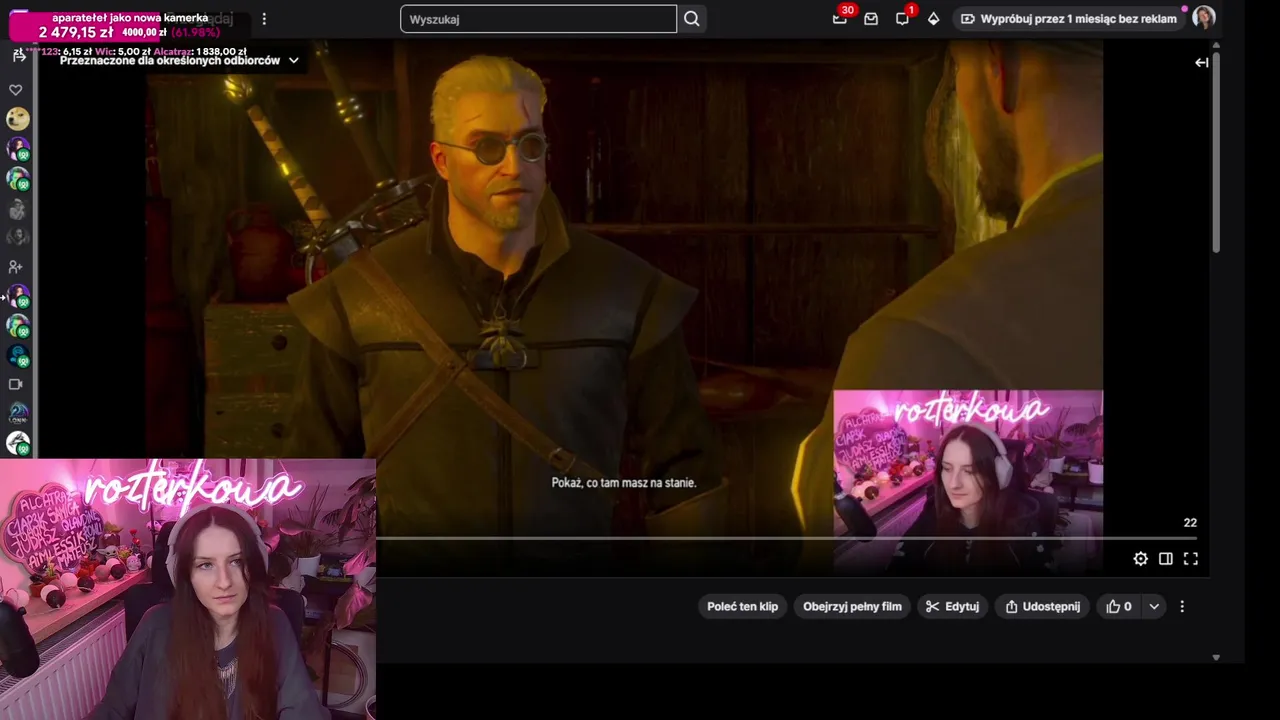
Task: Open the user profile avatar menu
Action: point(1204,18)
